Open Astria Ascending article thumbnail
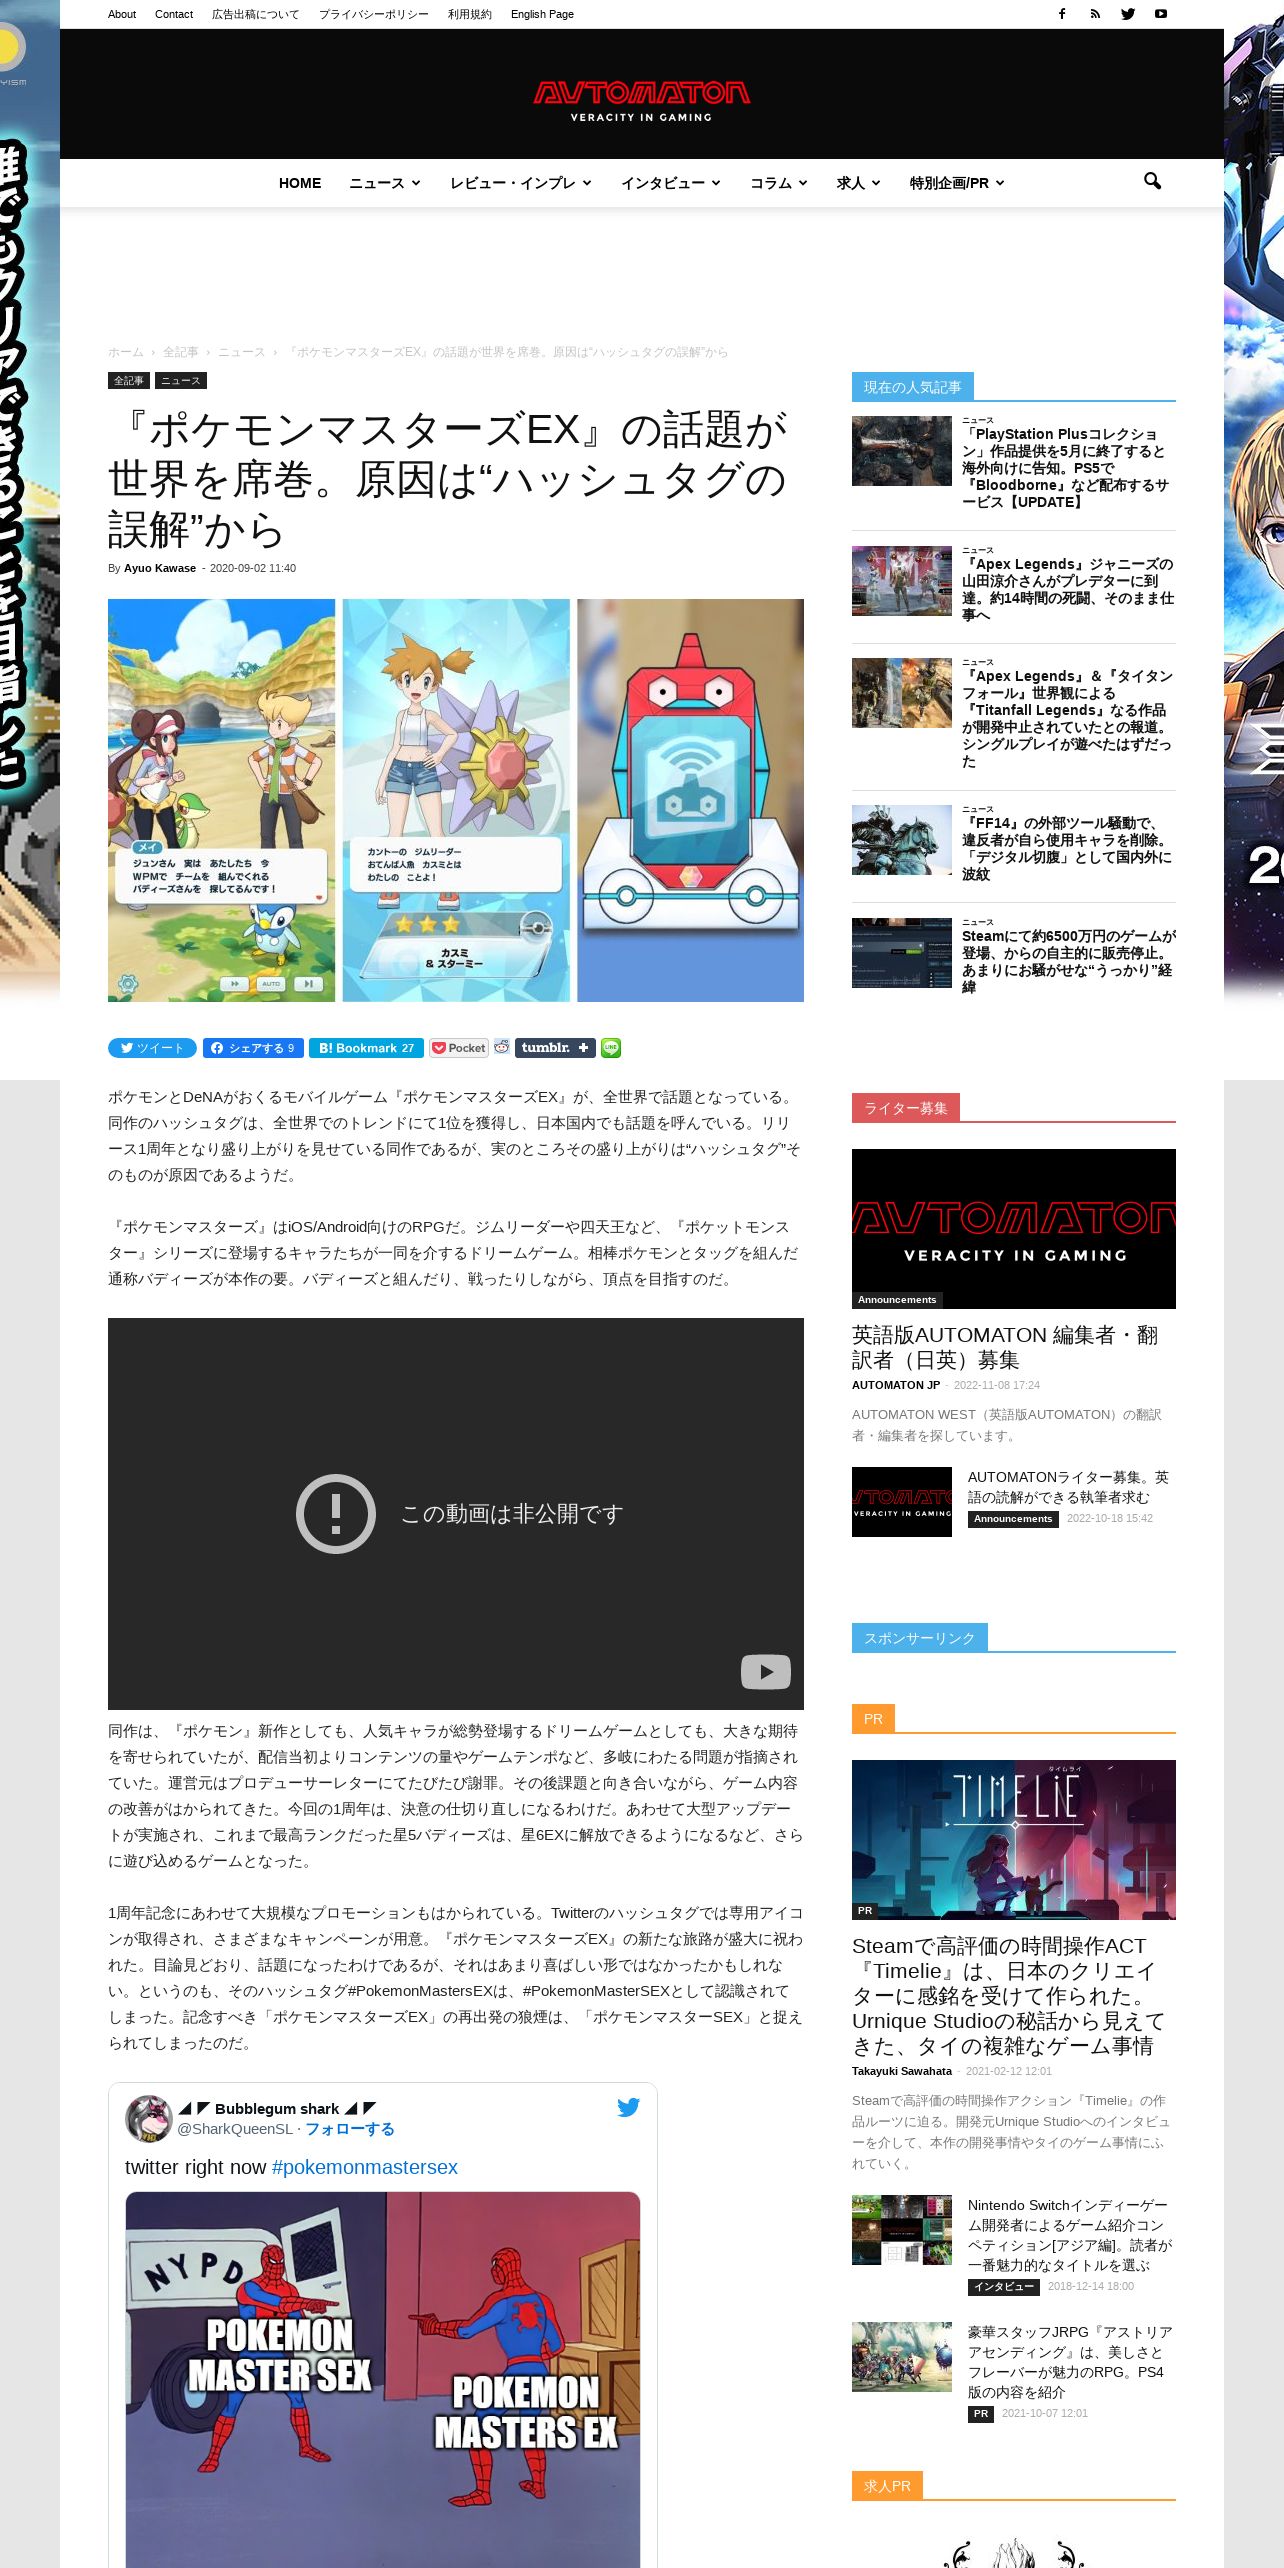 (902, 2357)
